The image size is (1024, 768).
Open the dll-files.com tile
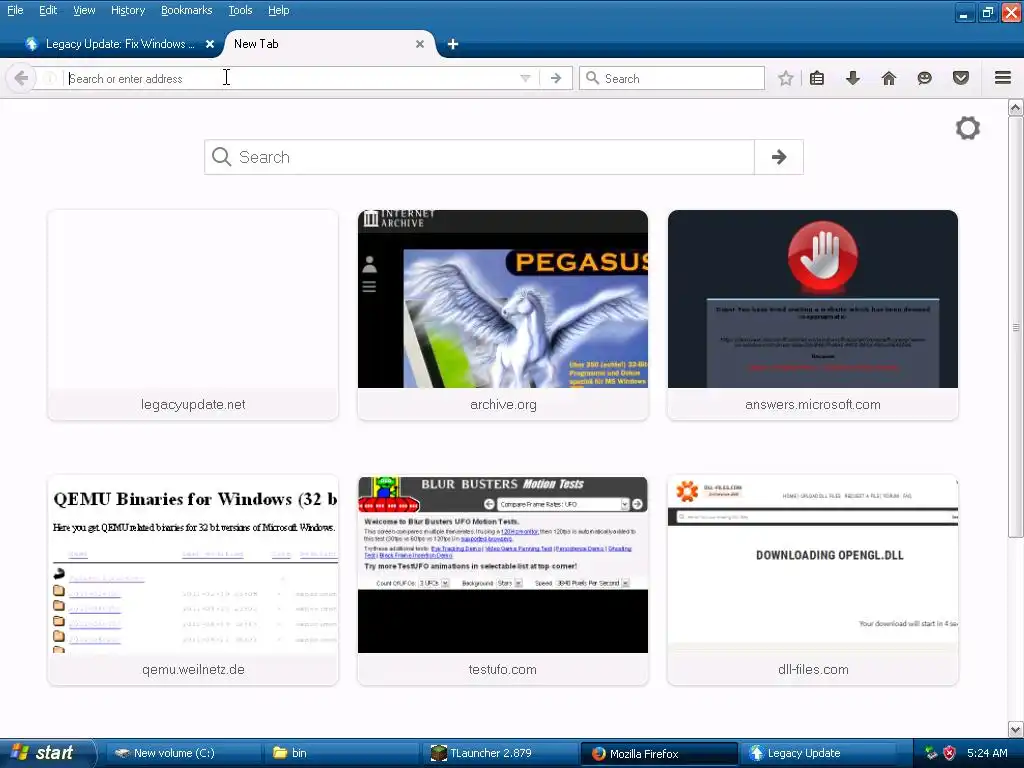click(x=812, y=580)
